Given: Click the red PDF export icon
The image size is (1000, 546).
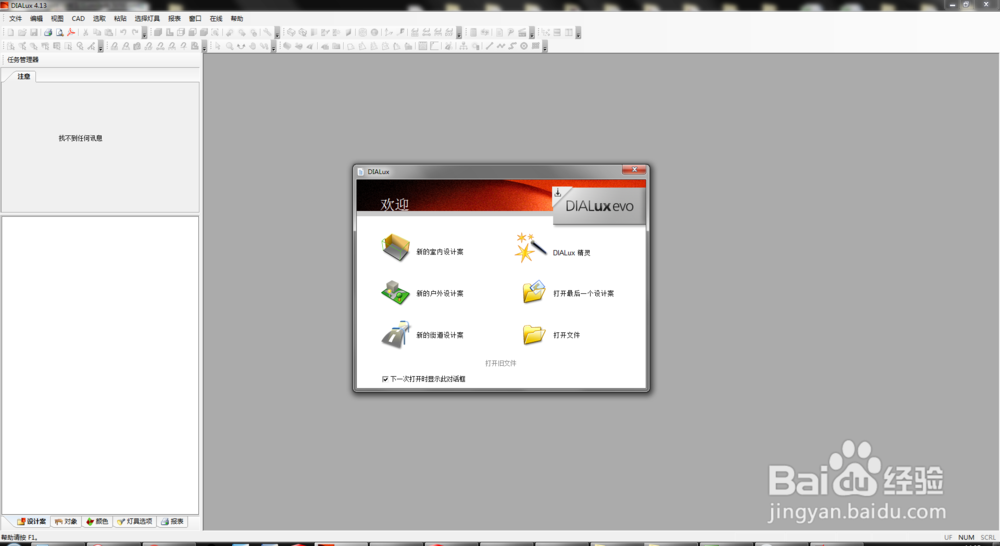Looking at the screenshot, I should point(71,32).
